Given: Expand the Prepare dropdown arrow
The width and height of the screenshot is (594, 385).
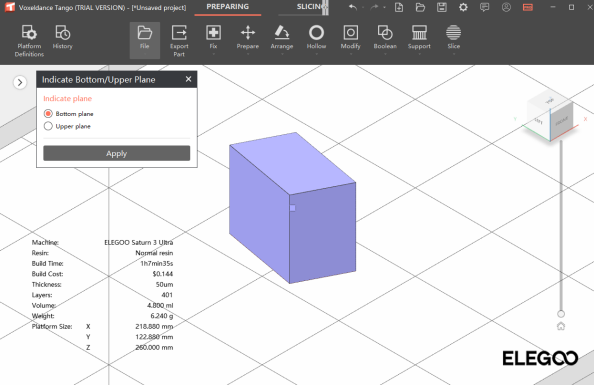Looking at the screenshot, I should click(248, 53).
